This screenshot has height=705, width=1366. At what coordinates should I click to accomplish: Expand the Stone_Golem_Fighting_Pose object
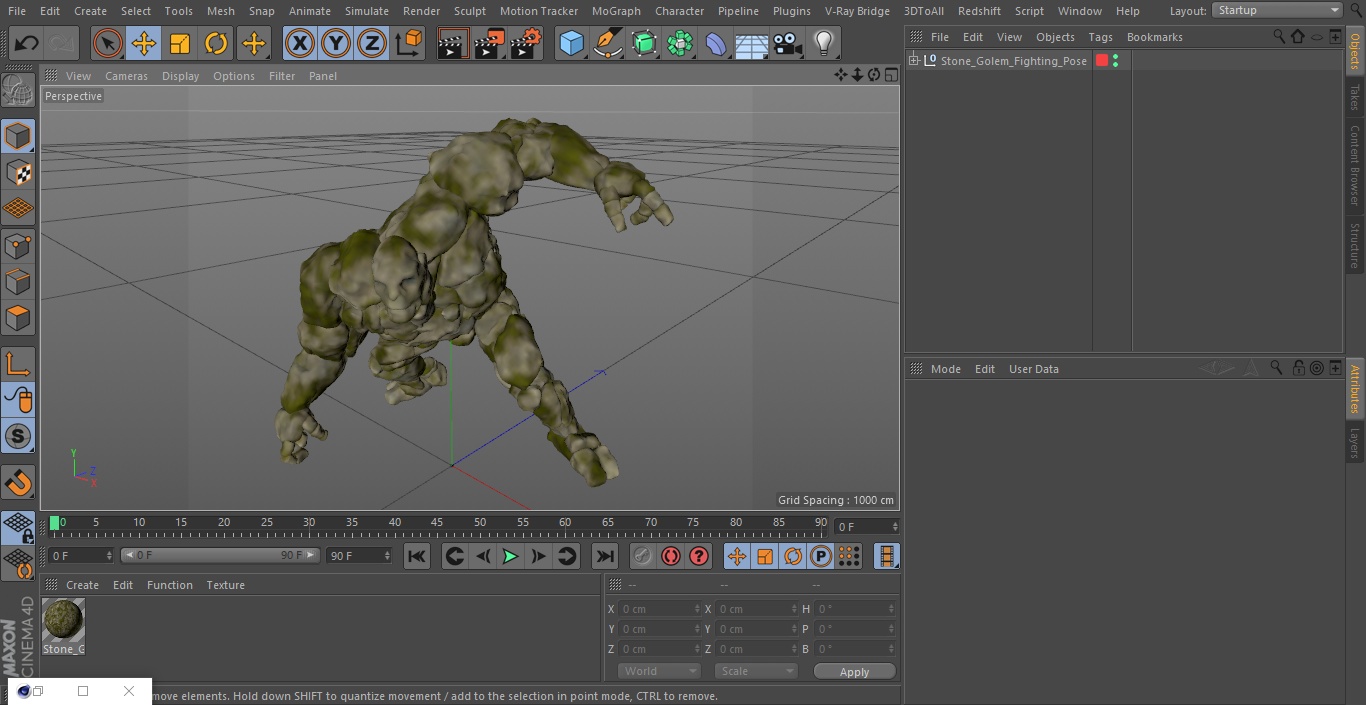tap(914, 61)
